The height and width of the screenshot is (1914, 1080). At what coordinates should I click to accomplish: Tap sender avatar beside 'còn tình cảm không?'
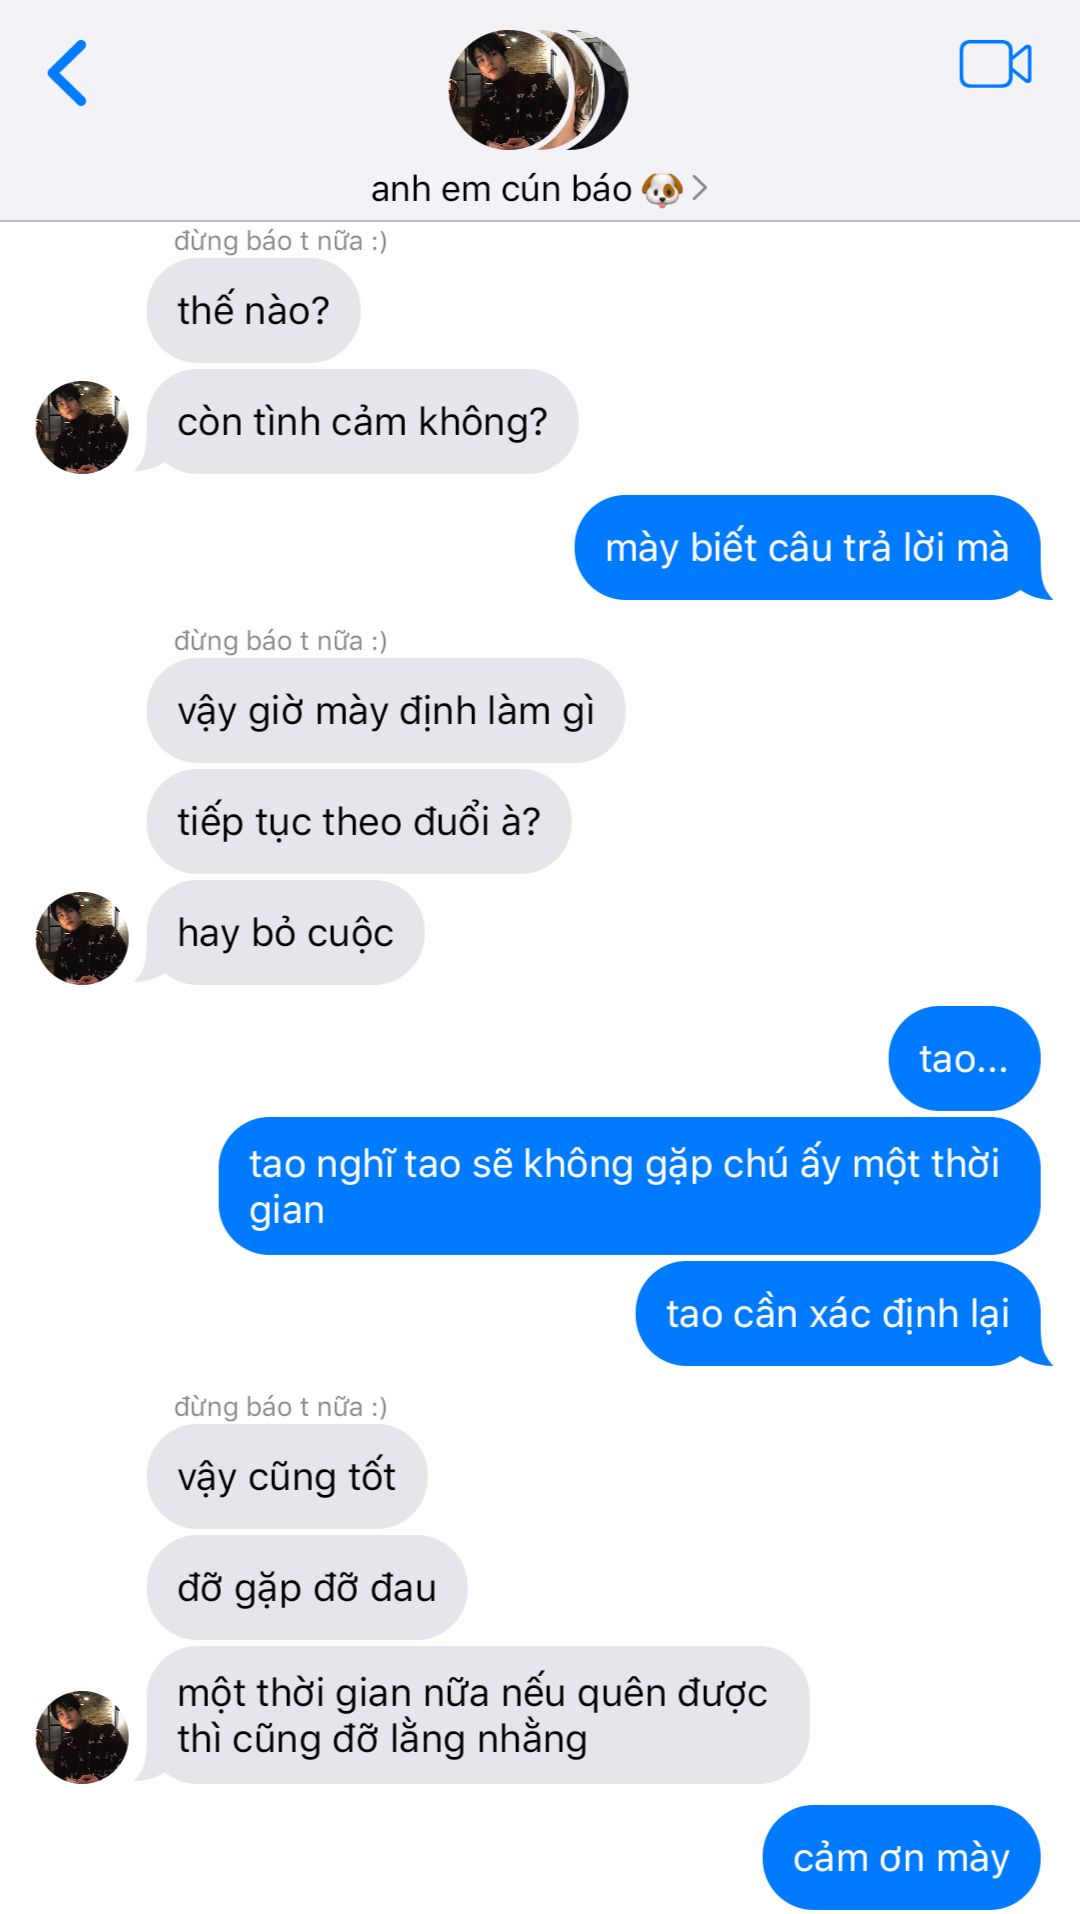82,427
